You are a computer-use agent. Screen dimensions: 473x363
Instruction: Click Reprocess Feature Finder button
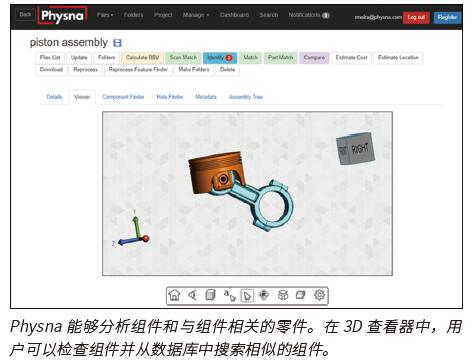tap(138, 70)
